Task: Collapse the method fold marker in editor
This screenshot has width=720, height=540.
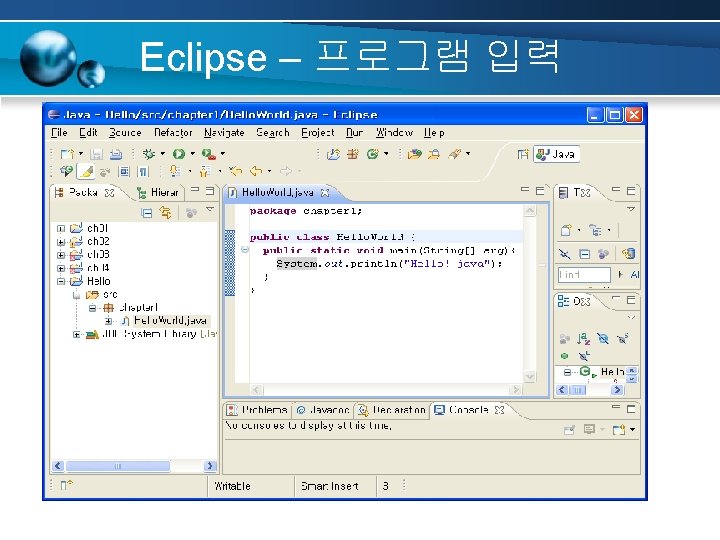Action: pos(245,250)
